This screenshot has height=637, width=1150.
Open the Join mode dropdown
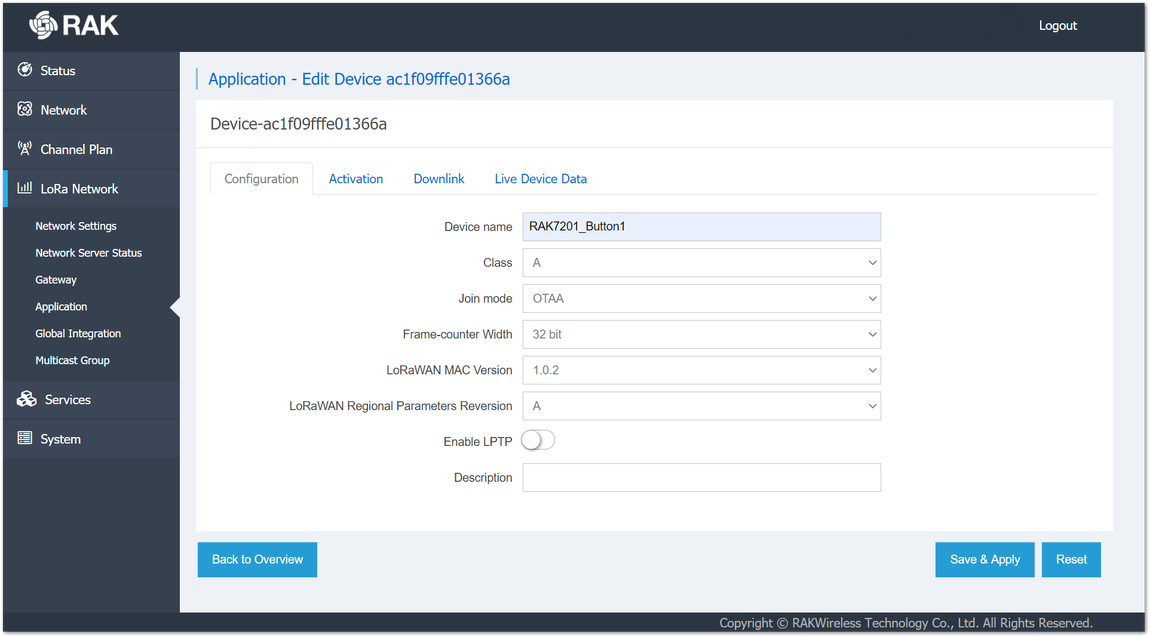(x=701, y=298)
